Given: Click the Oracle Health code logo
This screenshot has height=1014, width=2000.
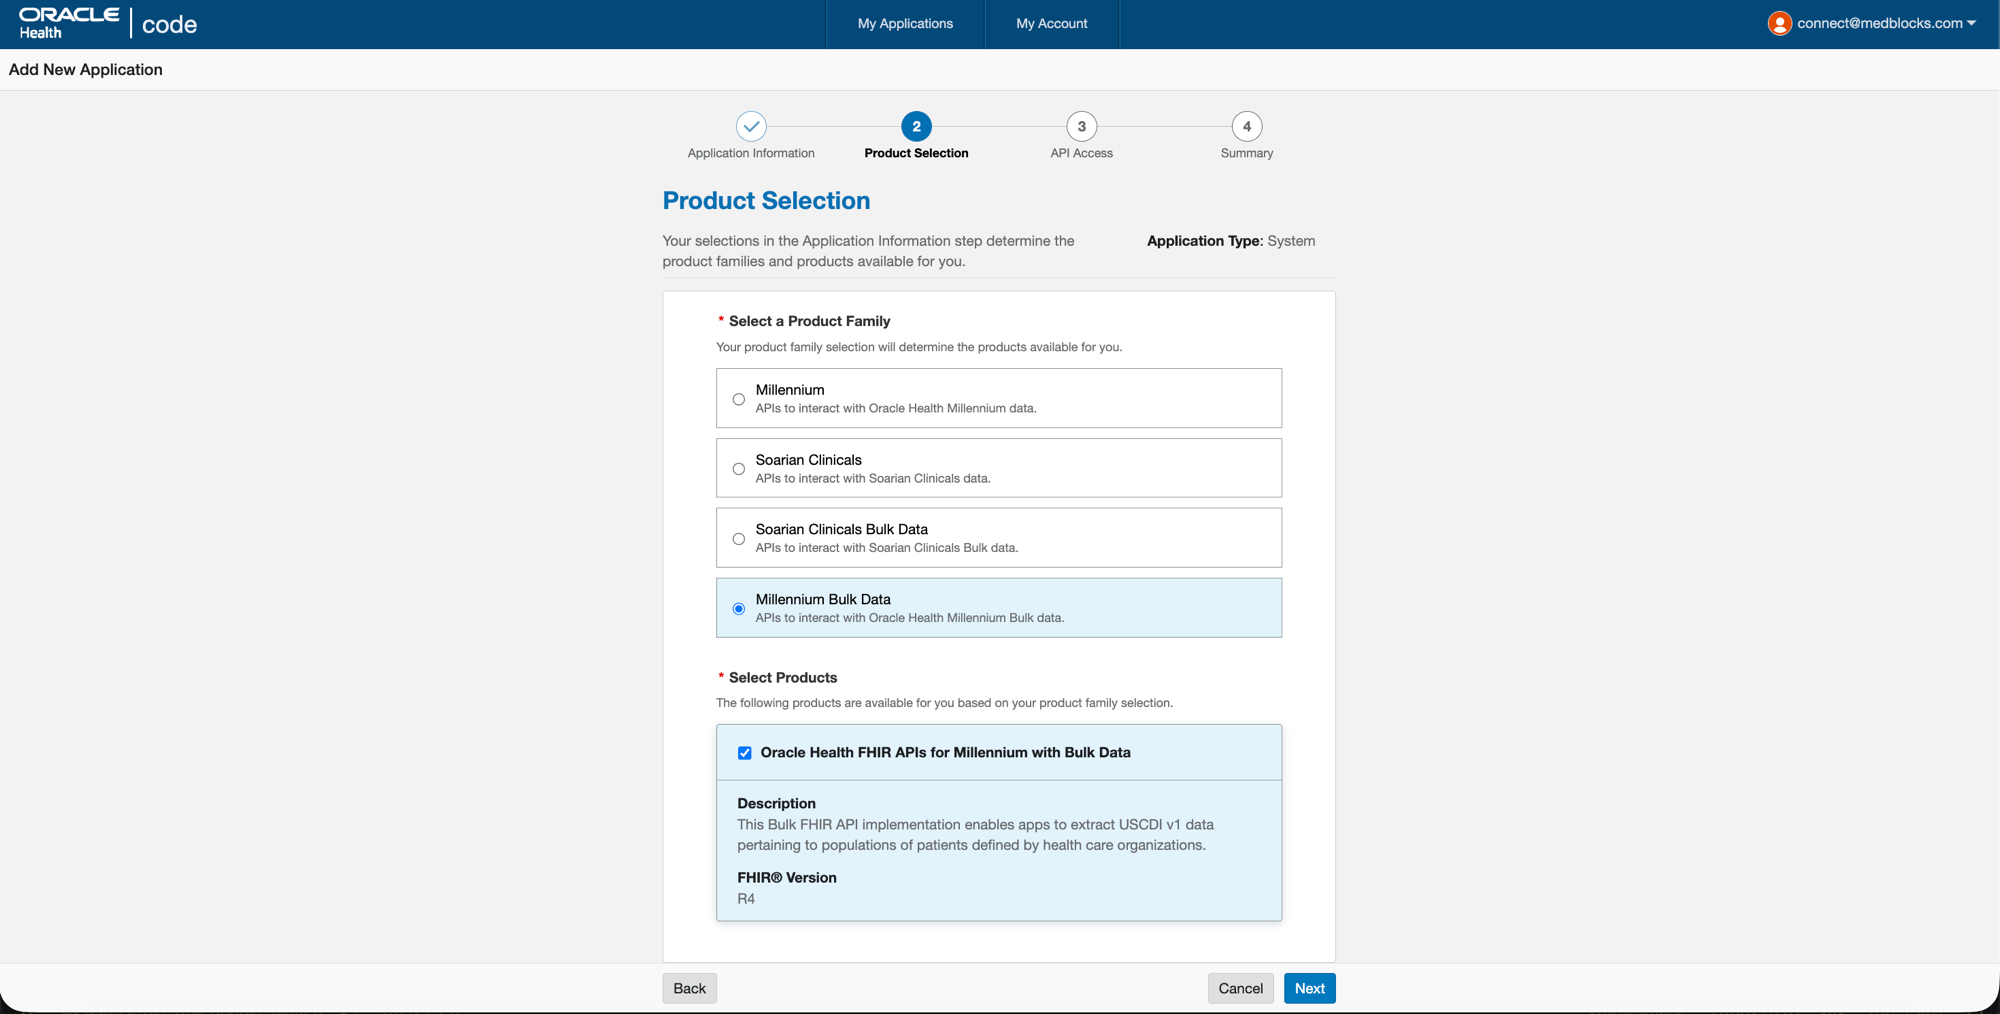Looking at the screenshot, I should click(108, 23).
